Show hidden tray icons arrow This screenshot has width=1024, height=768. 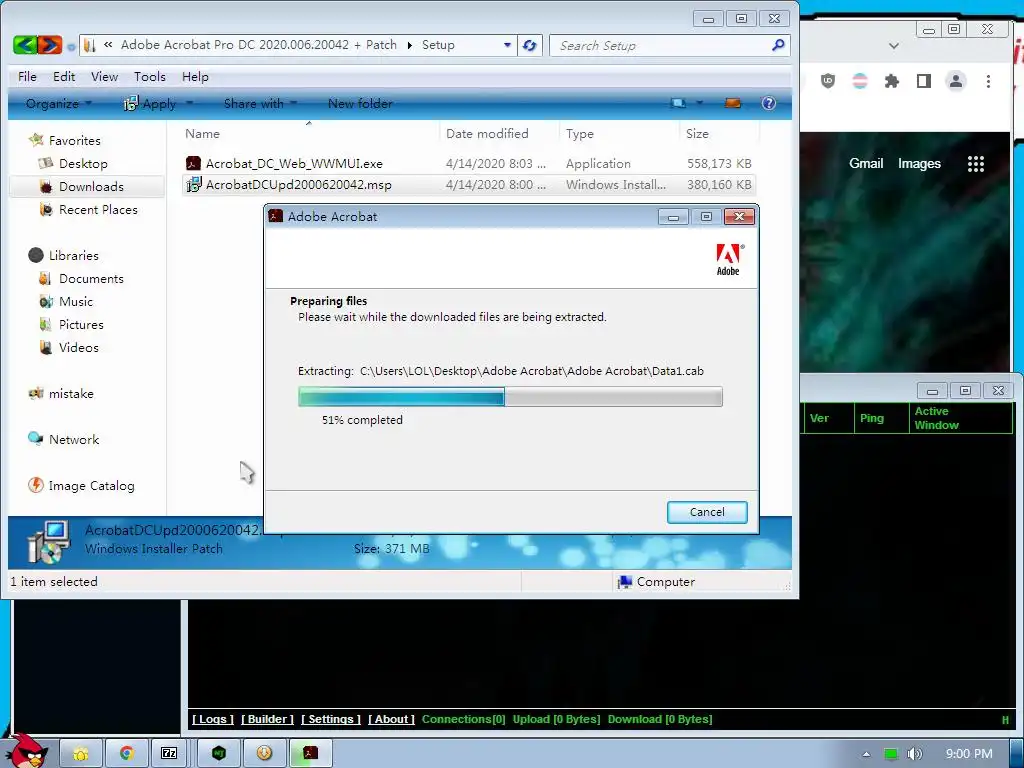[867, 754]
